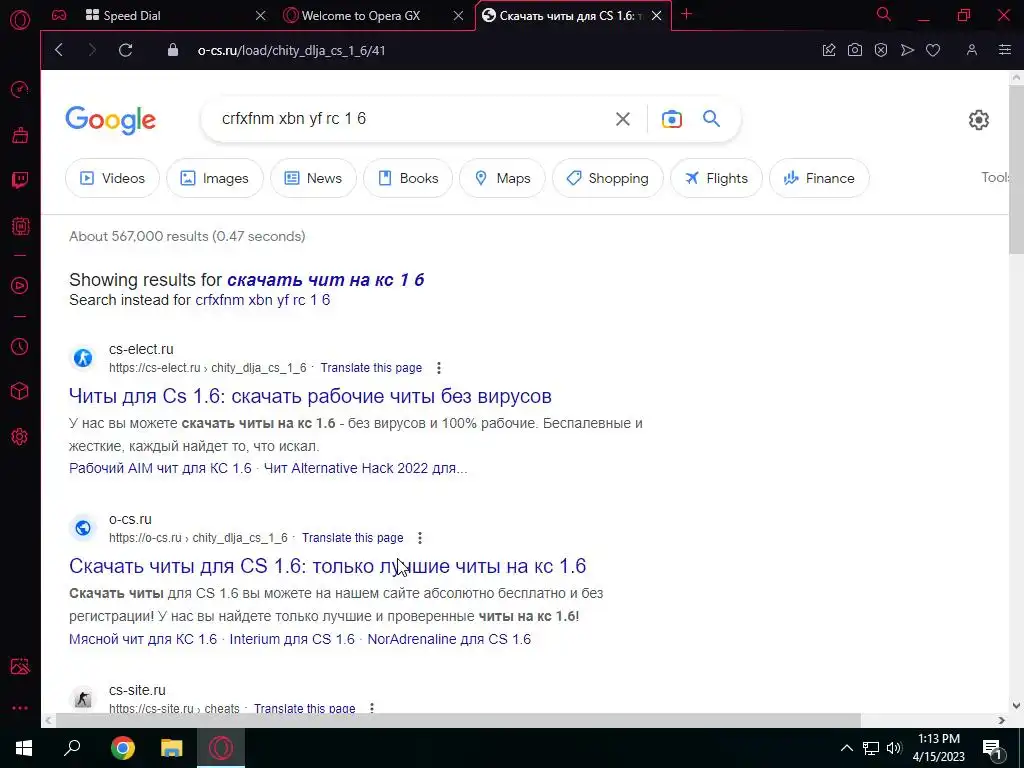Viewport: 1024px width, 768px height.
Task: Open more options for cs-site.ru result
Action: (x=372, y=708)
